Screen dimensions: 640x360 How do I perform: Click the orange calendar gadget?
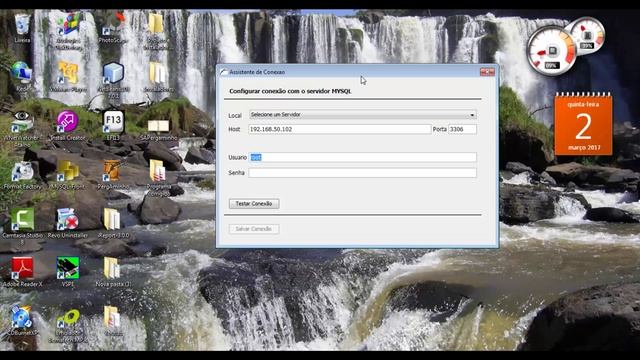coord(583,124)
